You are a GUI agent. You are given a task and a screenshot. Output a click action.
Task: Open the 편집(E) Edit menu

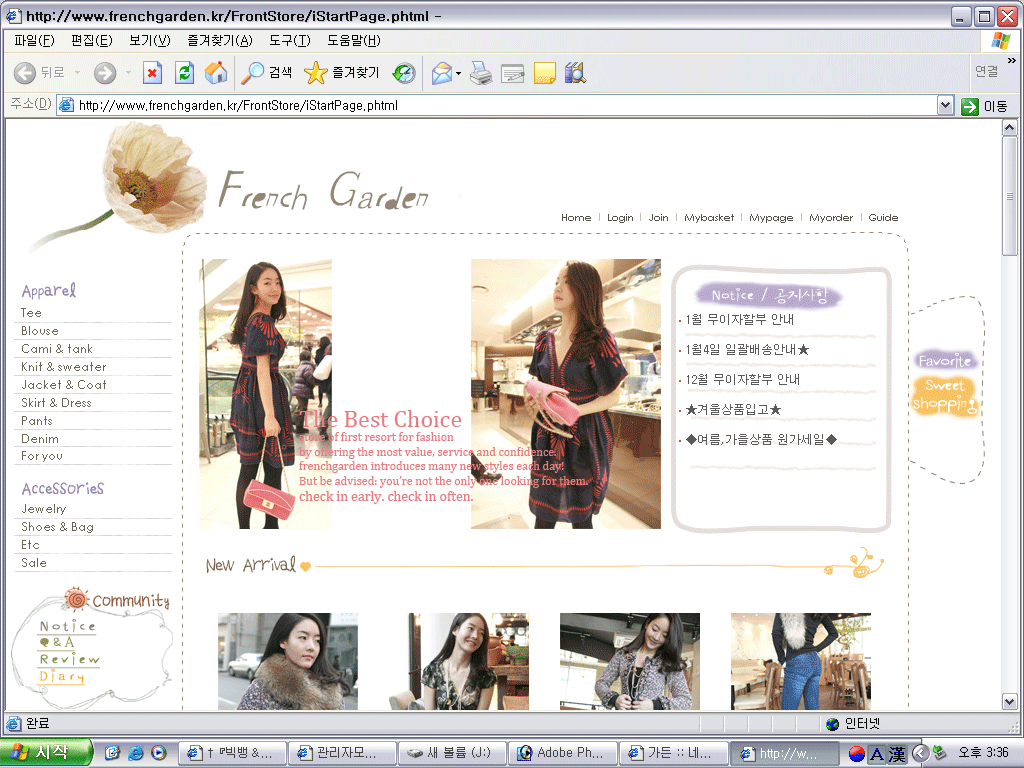91,40
